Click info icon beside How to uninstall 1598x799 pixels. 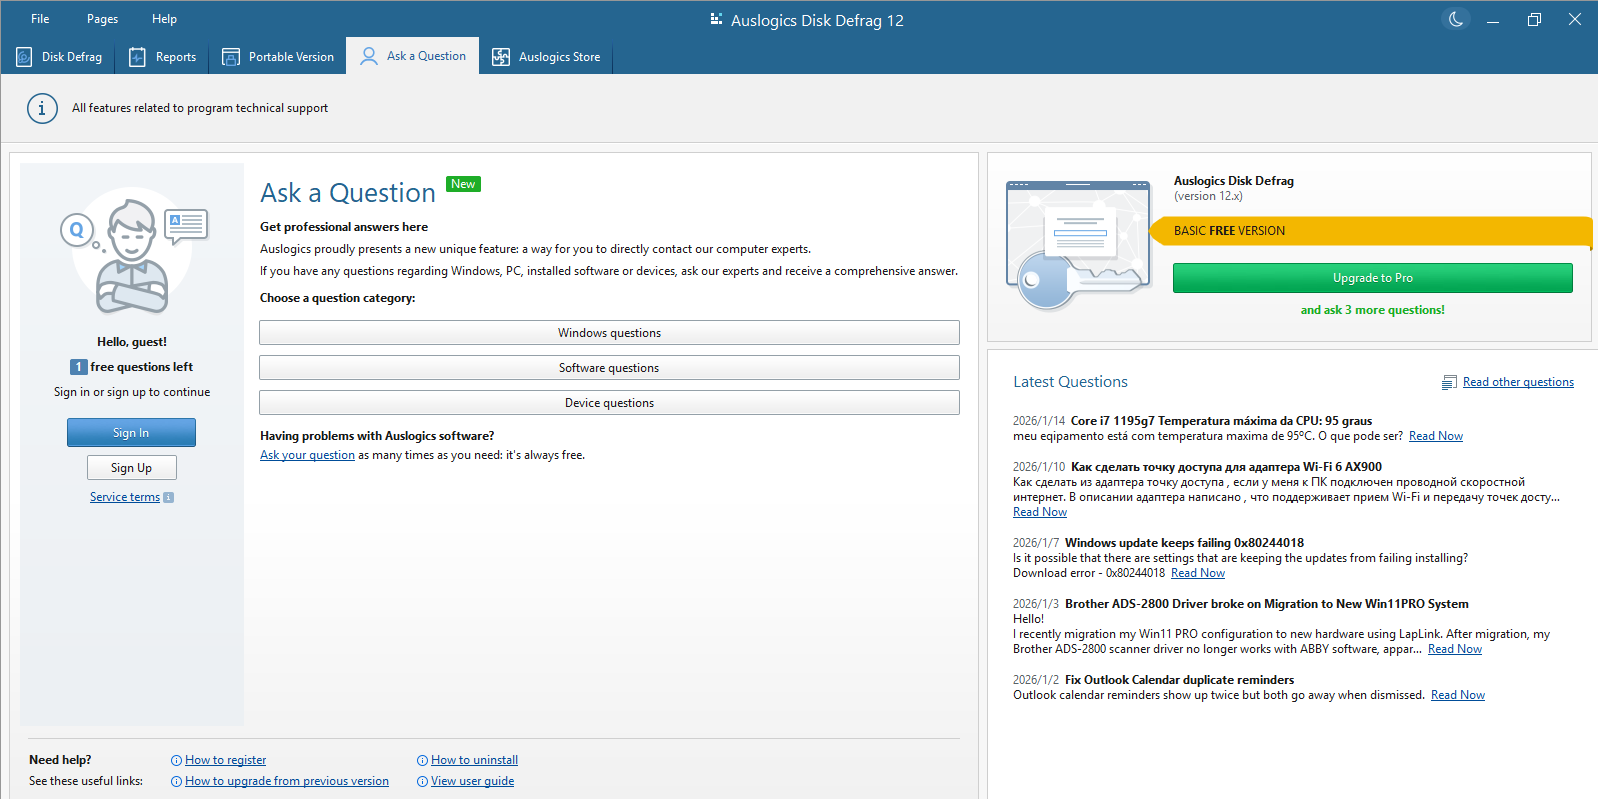422,761
